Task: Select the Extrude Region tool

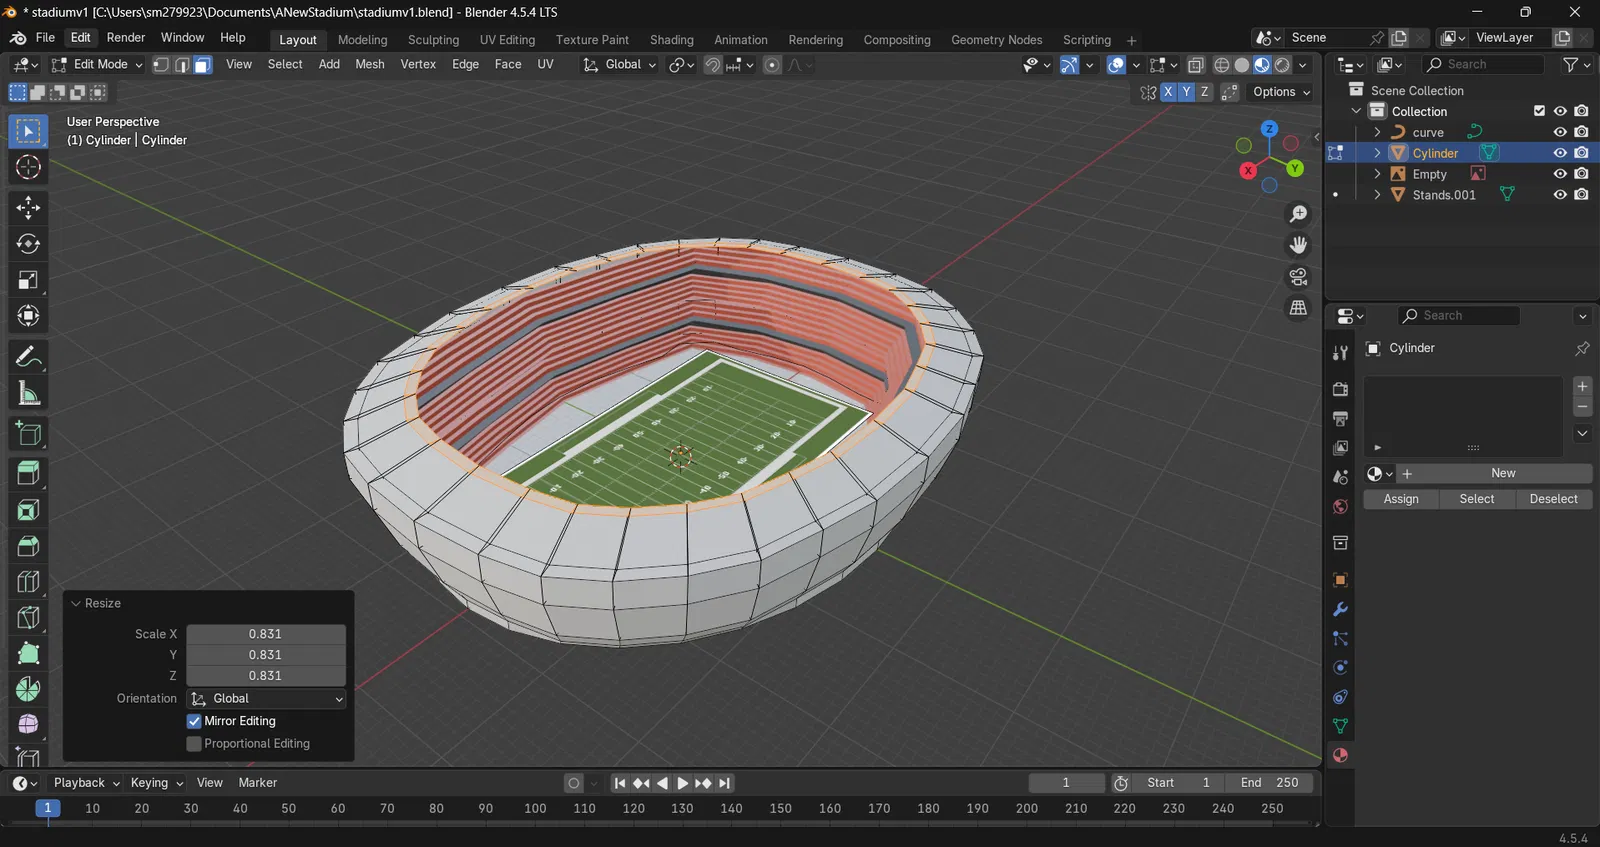Action: point(28,473)
